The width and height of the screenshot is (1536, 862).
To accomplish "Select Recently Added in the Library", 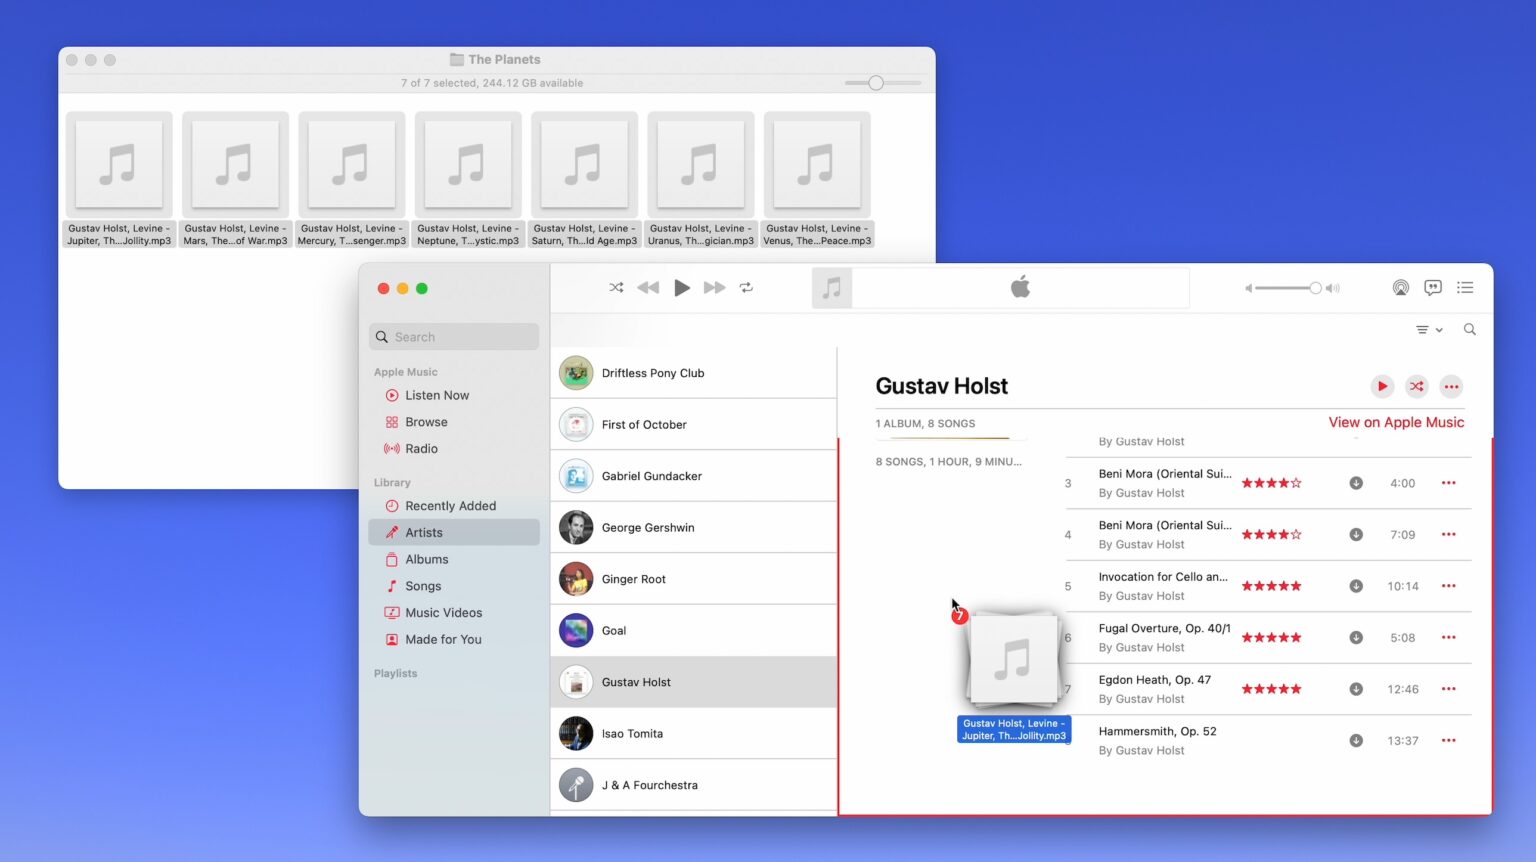I will pos(450,505).
